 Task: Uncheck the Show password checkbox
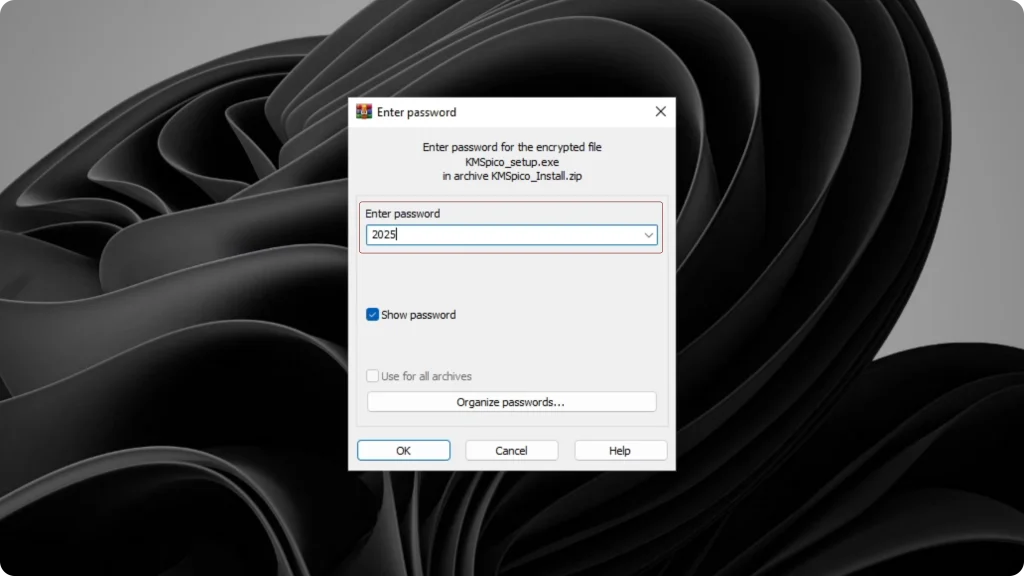(x=372, y=315)
